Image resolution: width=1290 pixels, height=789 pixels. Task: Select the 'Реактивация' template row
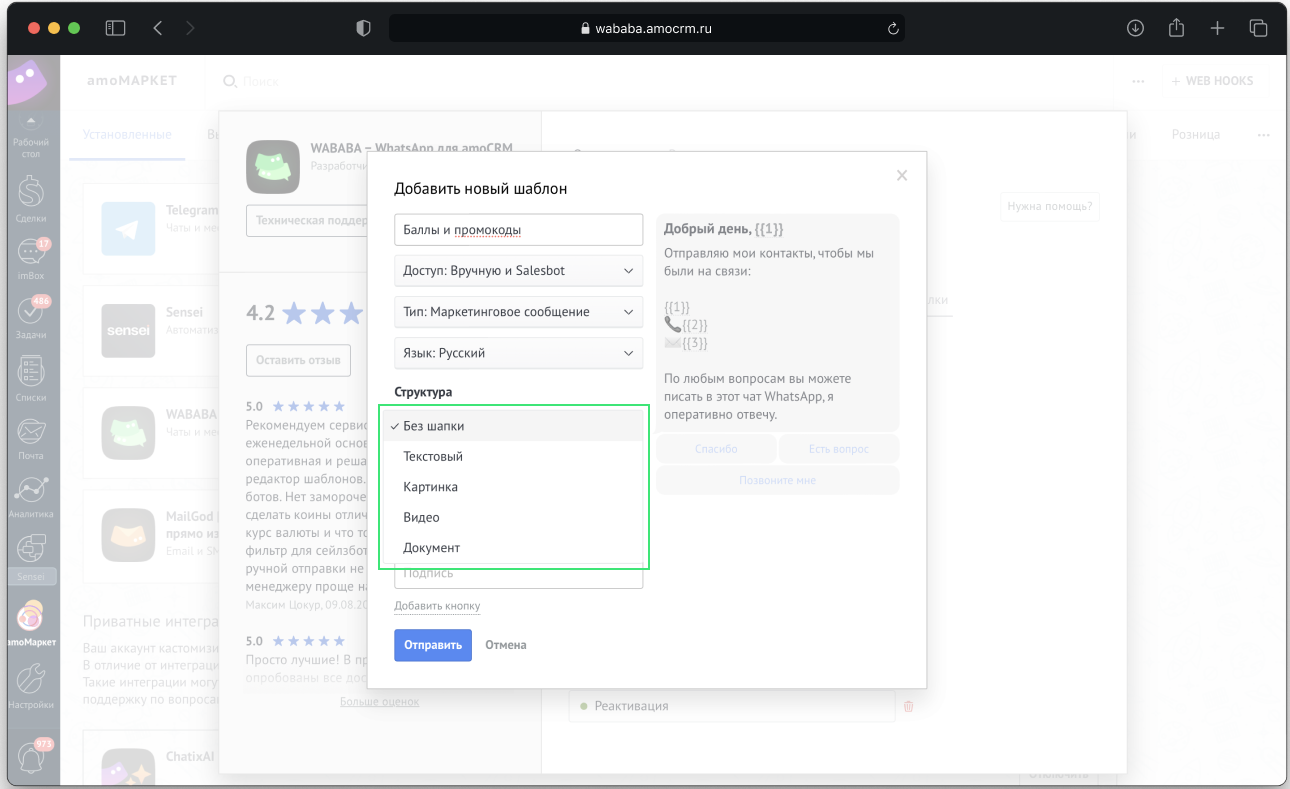731,706
